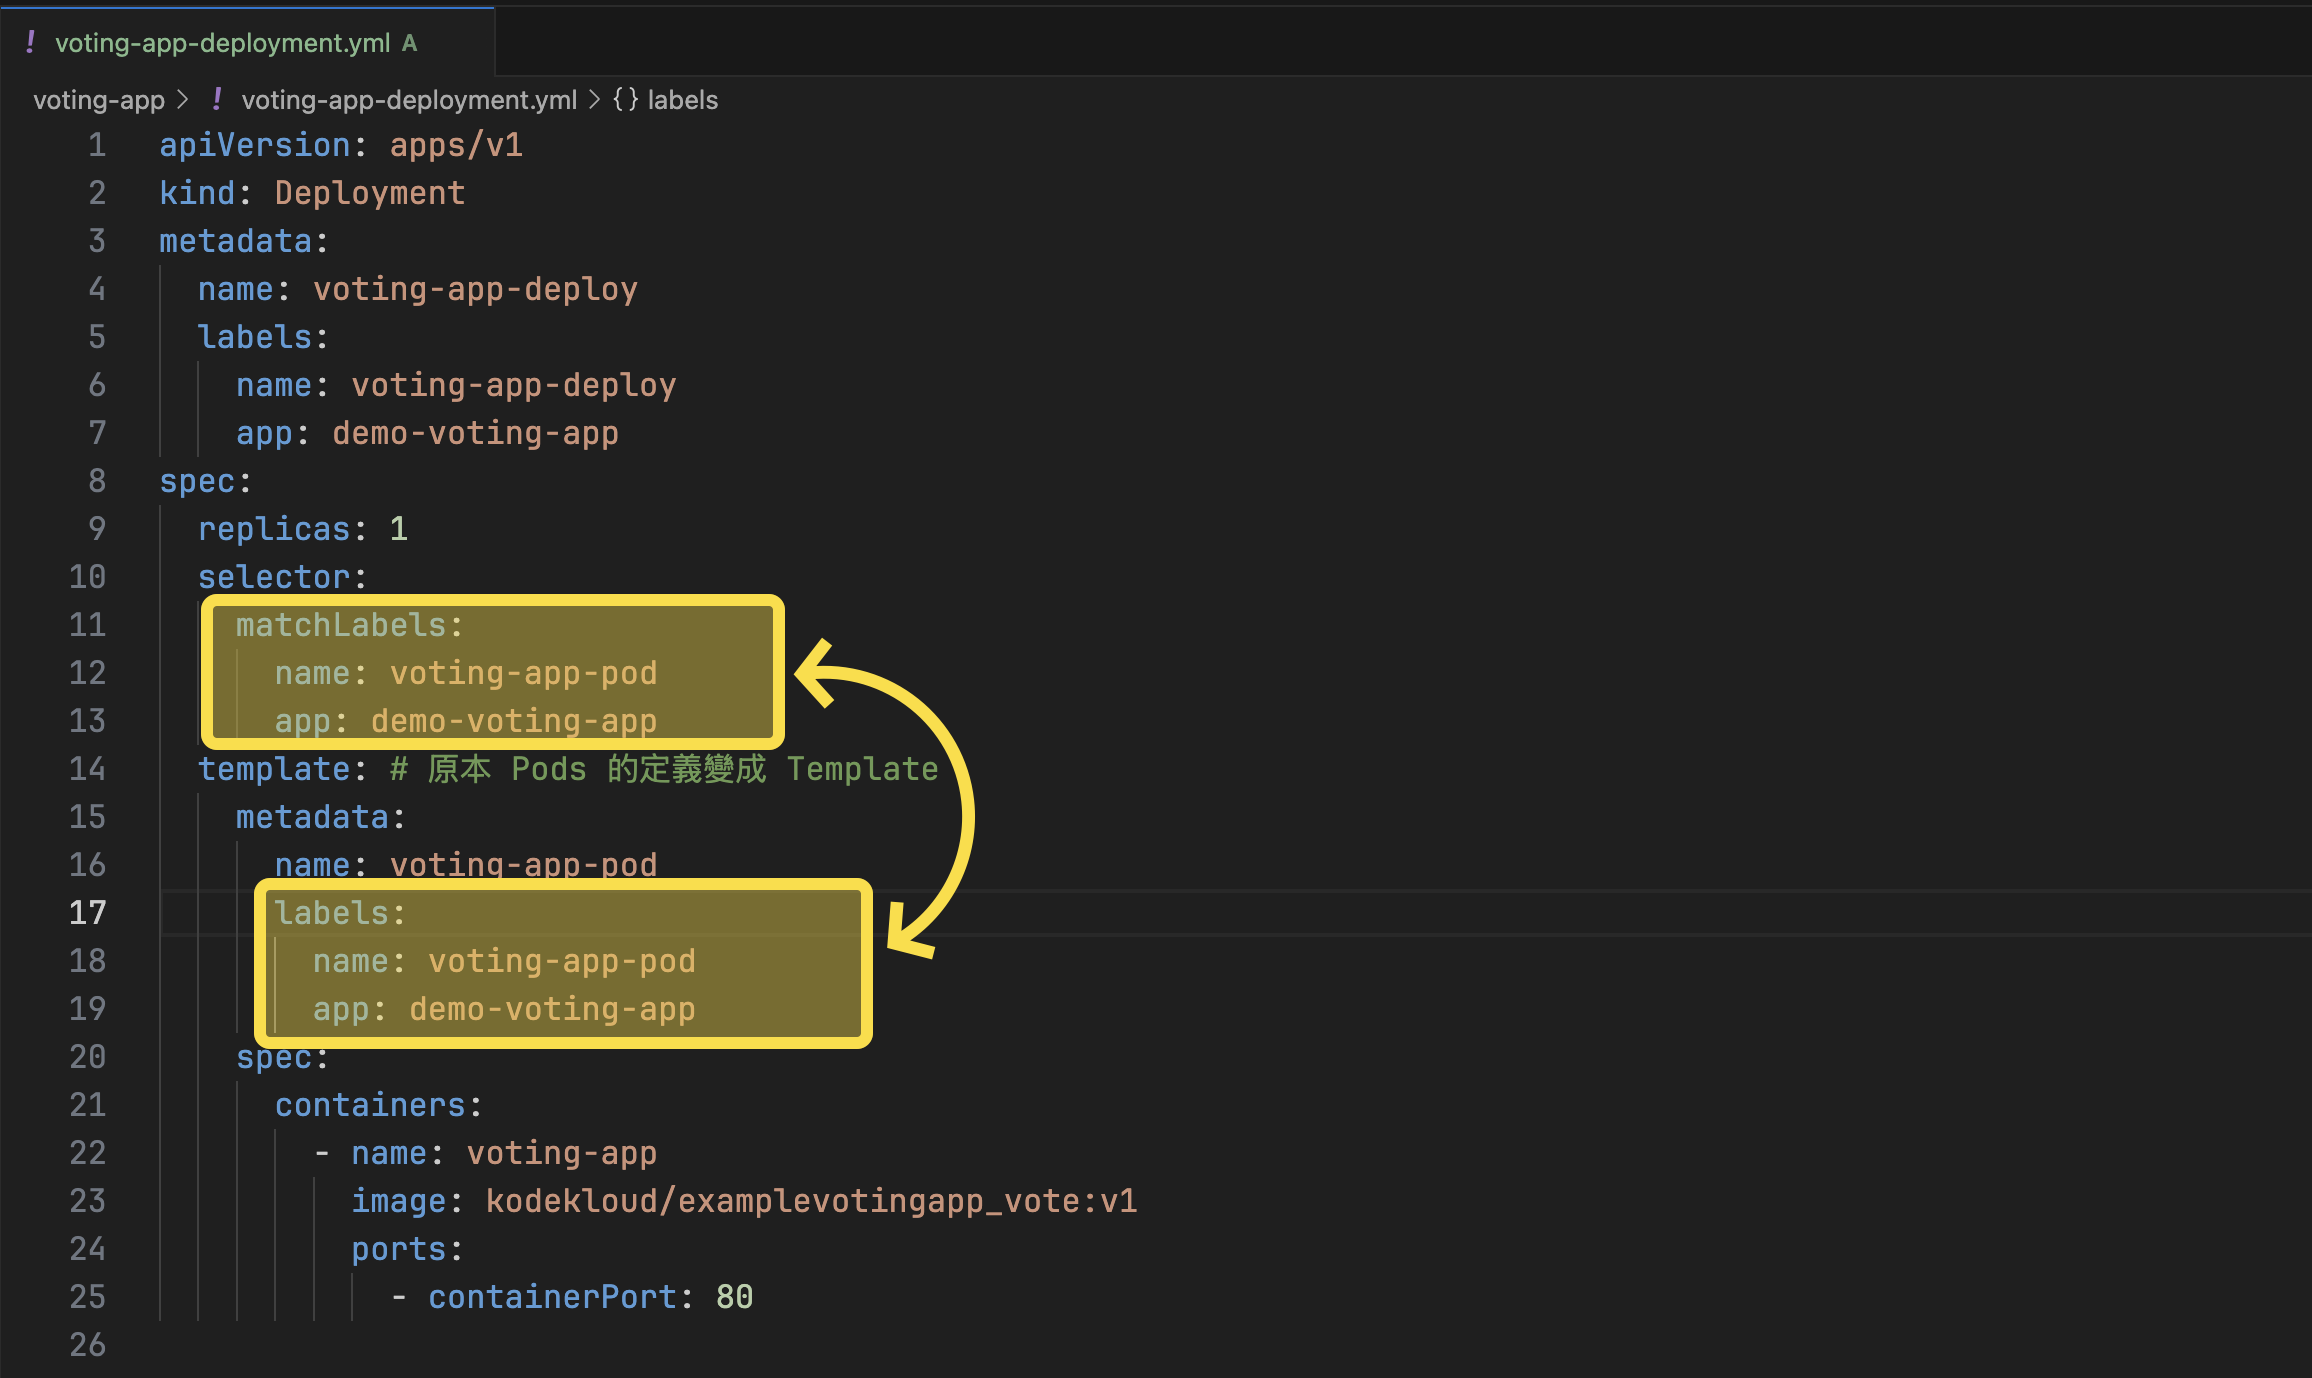Screen dimensions: 2312x1378
Task: Click voting-app-deployment.yml in the breadcrumb
Action: pyautogui.click(x=409, y=100)
